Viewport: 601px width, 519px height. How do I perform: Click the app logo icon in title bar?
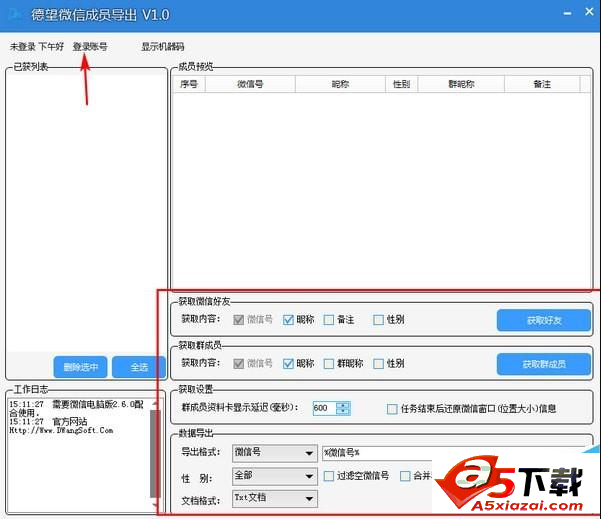click(x=15, y=15)
